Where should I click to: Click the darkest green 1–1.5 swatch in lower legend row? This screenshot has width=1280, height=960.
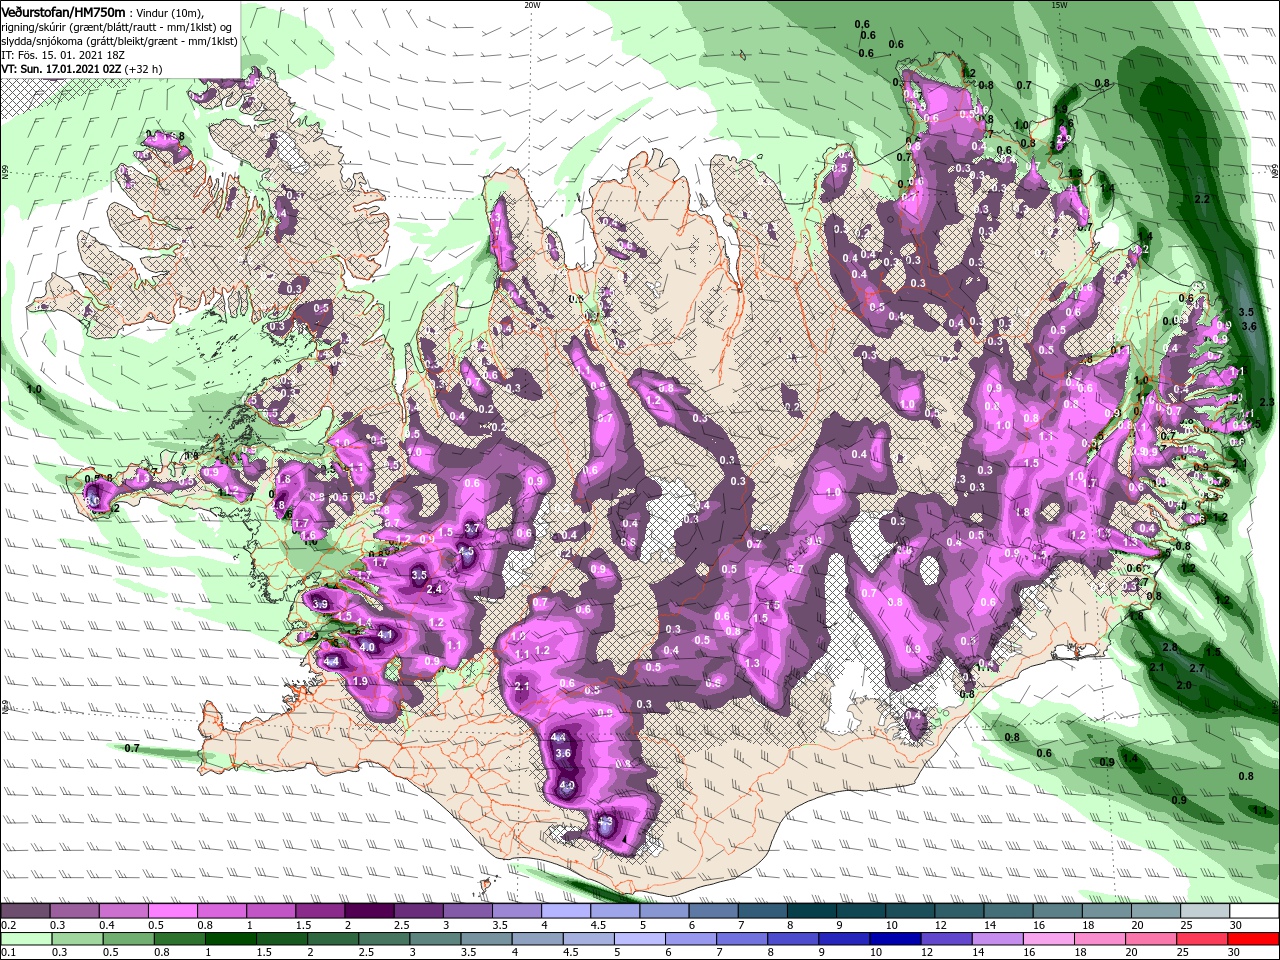point(230,939)
